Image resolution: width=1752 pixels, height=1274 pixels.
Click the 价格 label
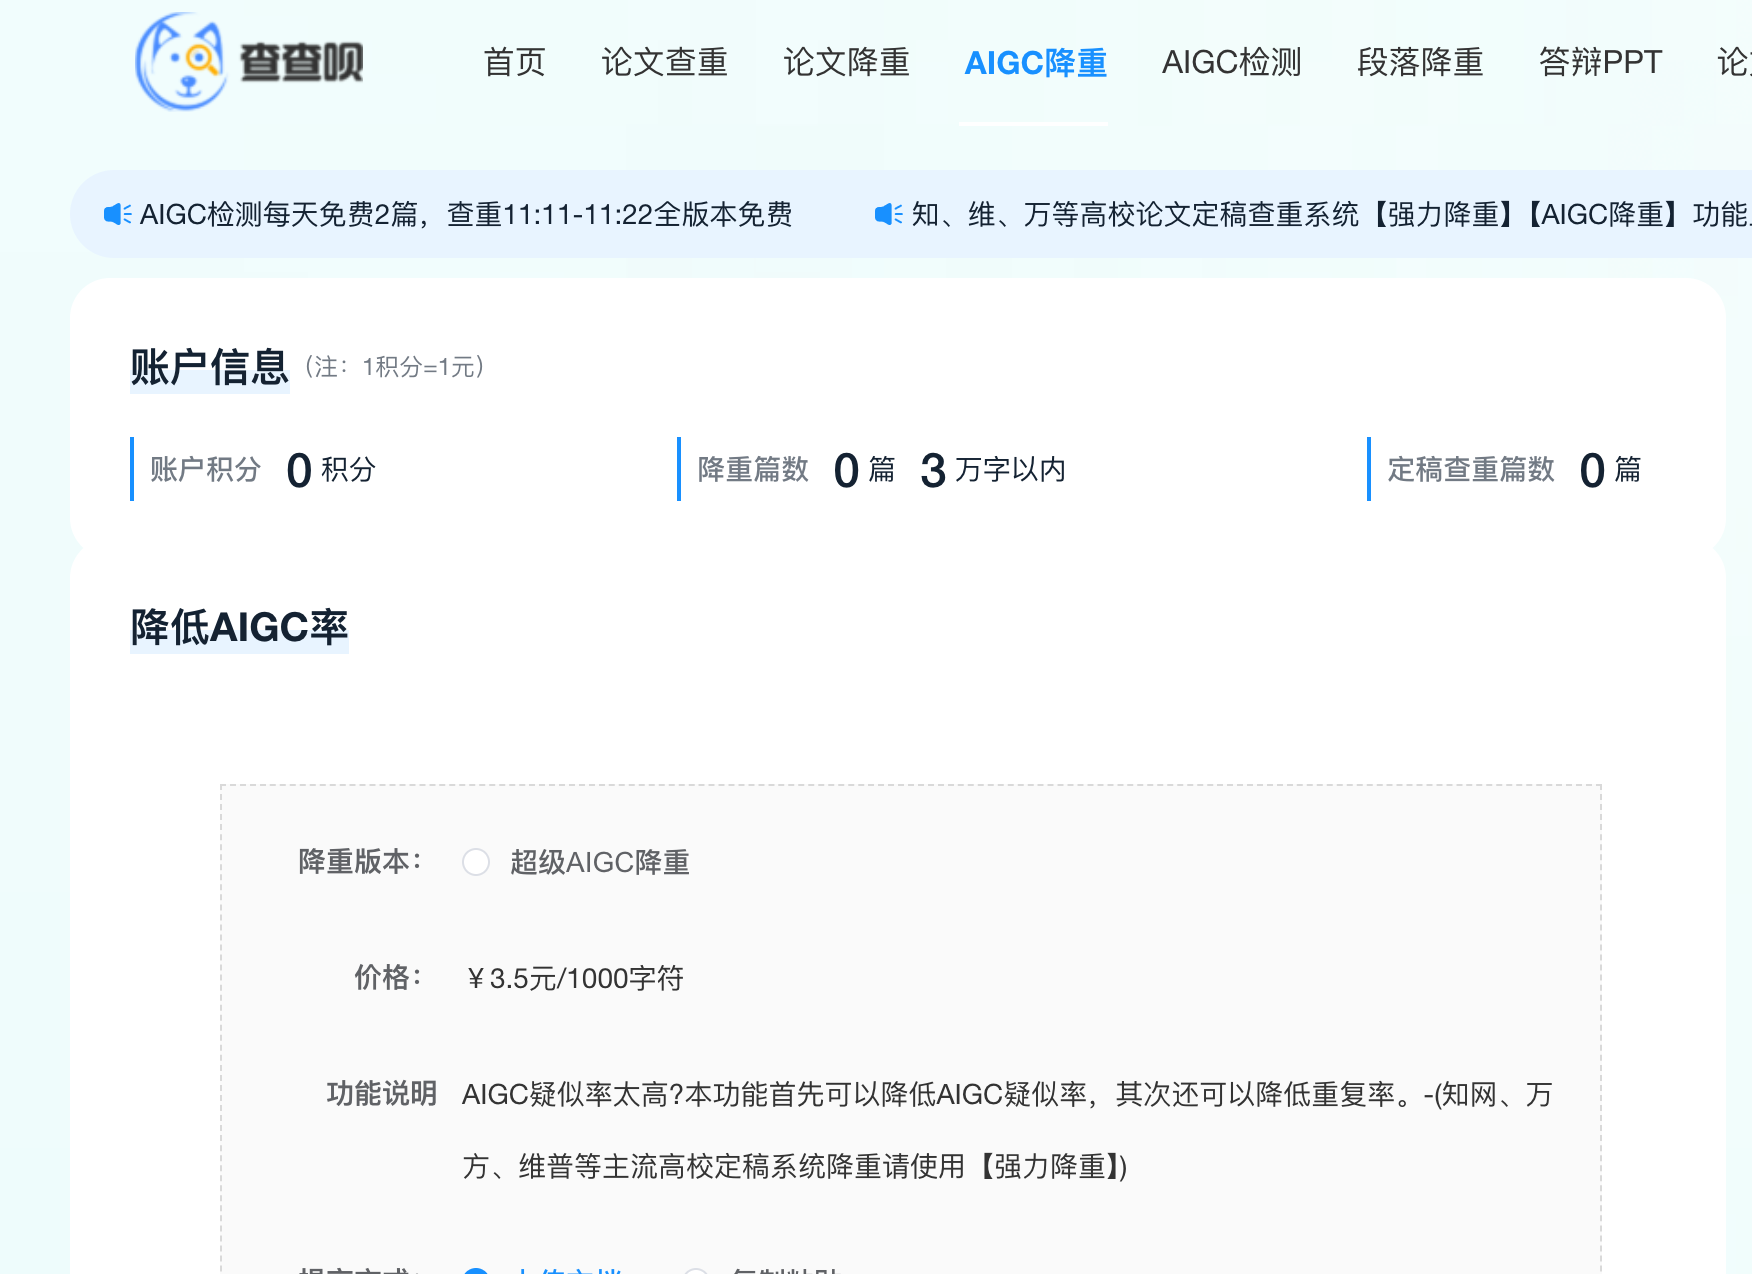pyautogui.click(x=389, y=977)
